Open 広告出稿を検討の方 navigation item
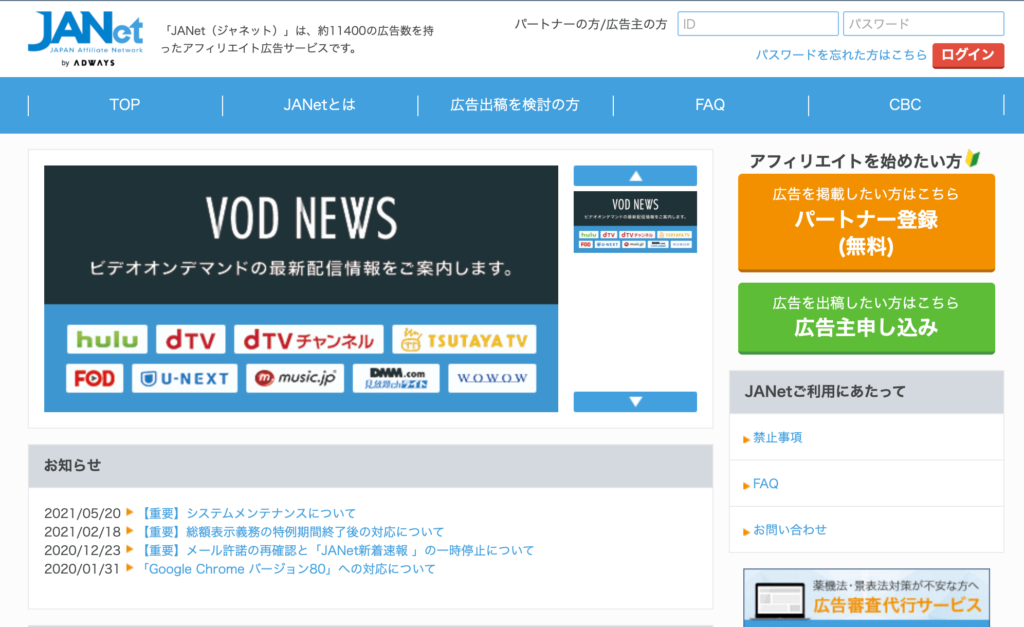The image size is (1024, 627). point(515,105)
